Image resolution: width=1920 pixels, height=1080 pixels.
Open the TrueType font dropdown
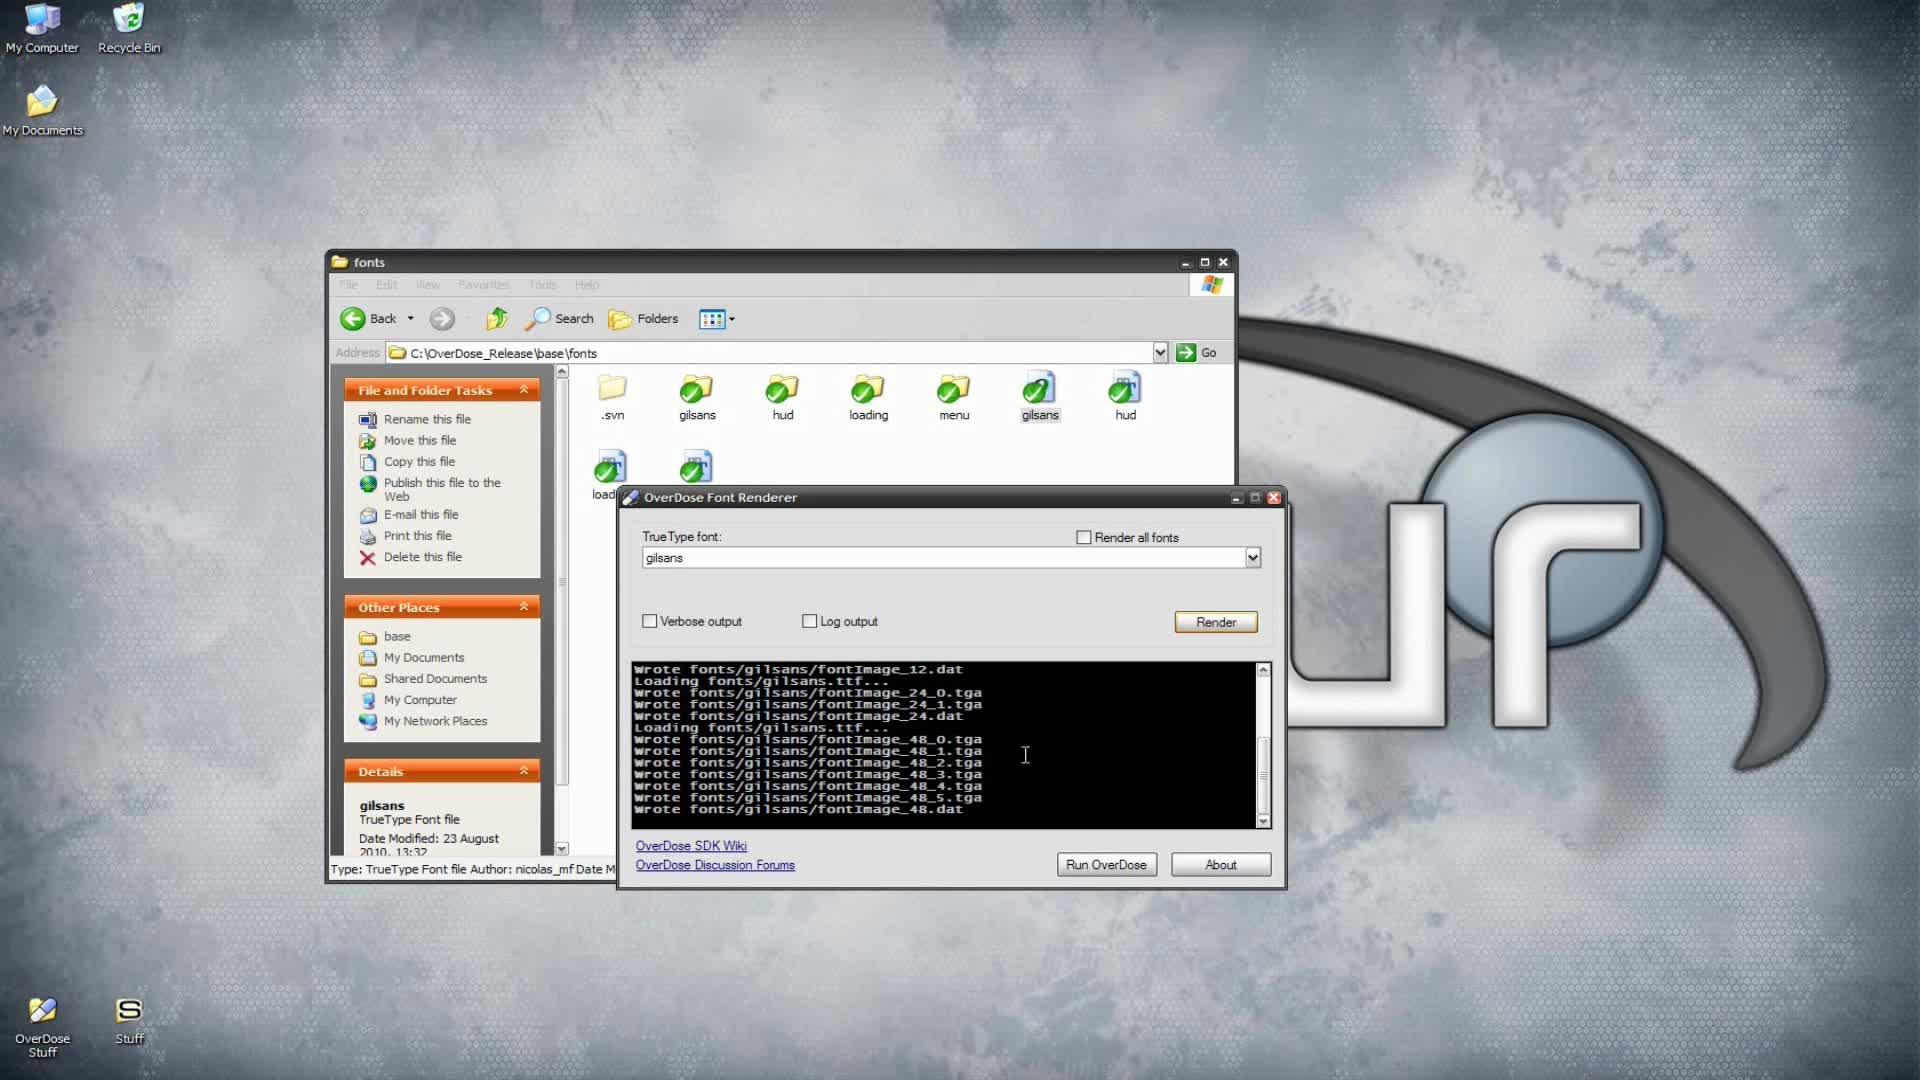1252,558
